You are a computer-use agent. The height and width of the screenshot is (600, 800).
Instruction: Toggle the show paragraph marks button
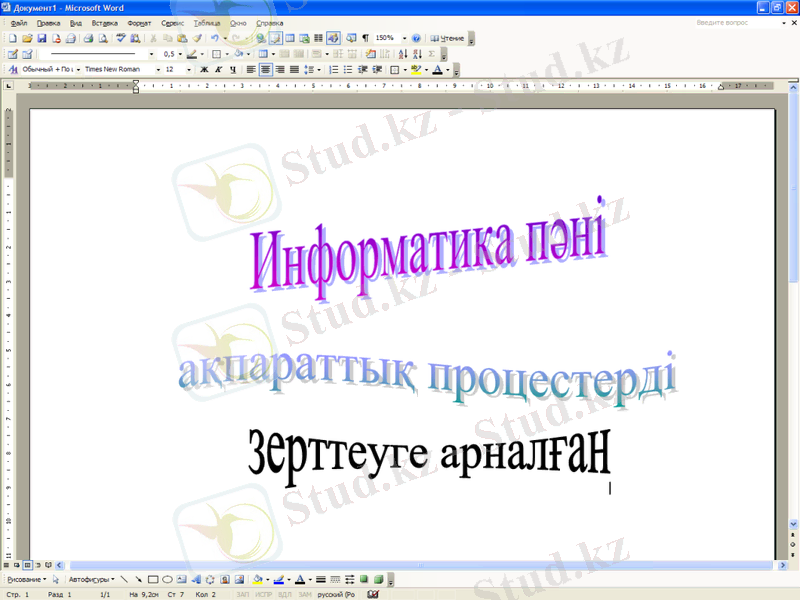point(365,38)
